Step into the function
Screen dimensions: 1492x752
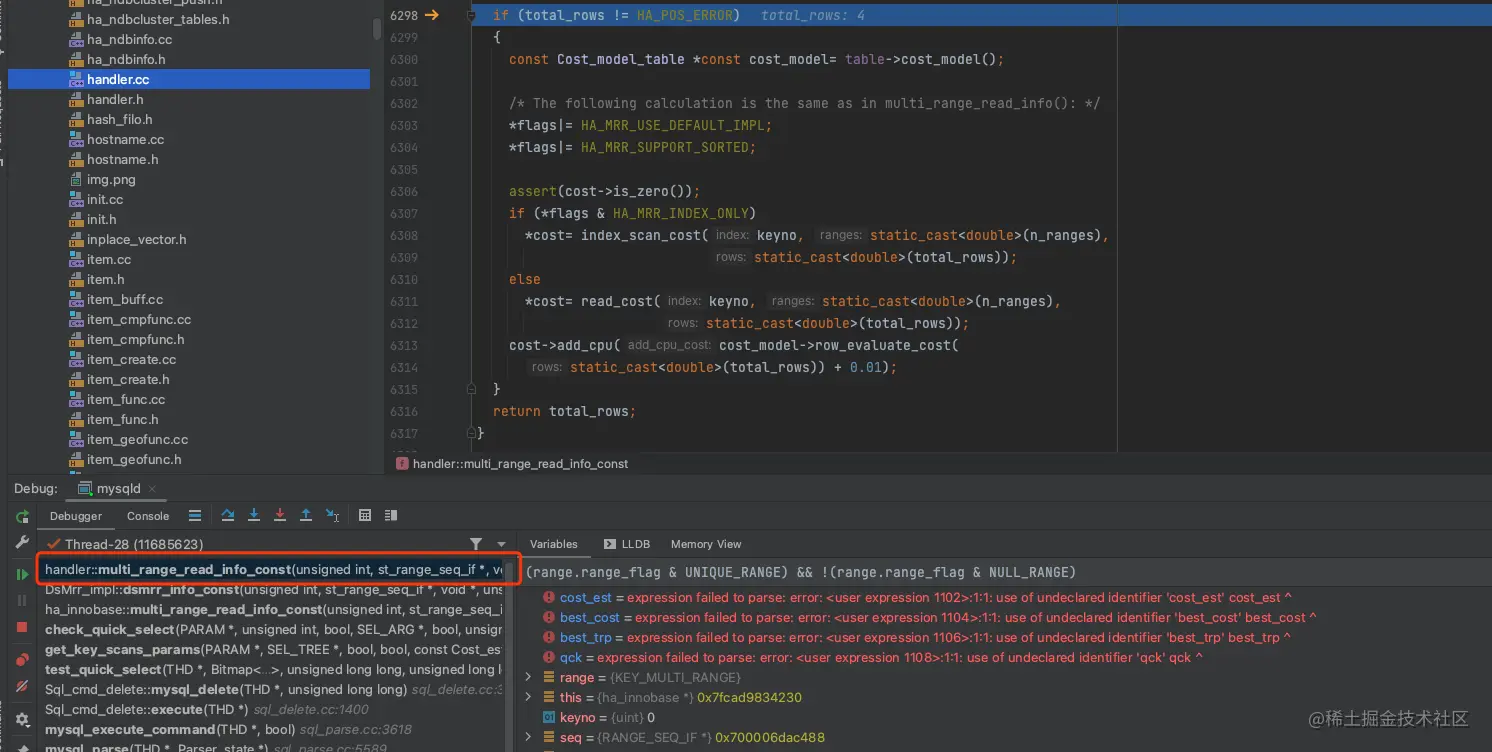254,516
